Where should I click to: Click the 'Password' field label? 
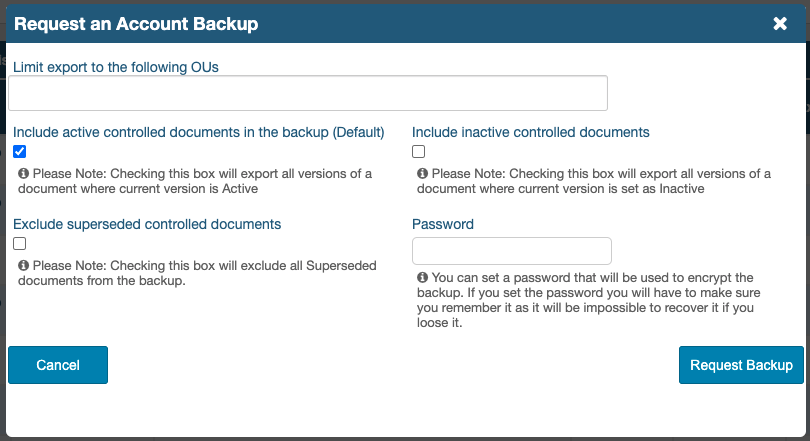tap(443, 224)
